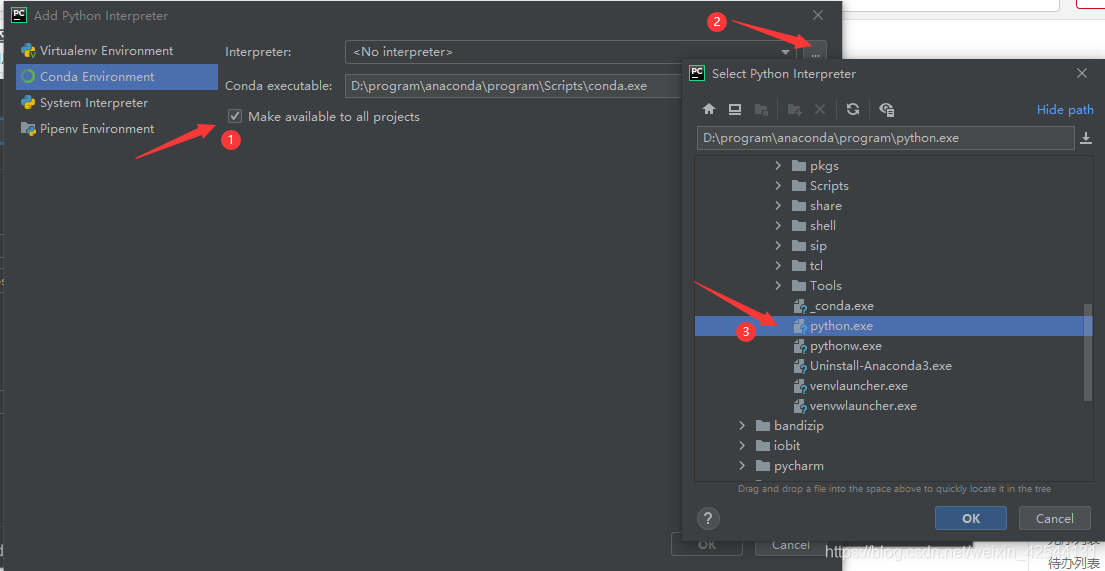Viewport: 1105px width, 571px height.
Task: Click the bandizip folder icon
Action: pos(763,426)
